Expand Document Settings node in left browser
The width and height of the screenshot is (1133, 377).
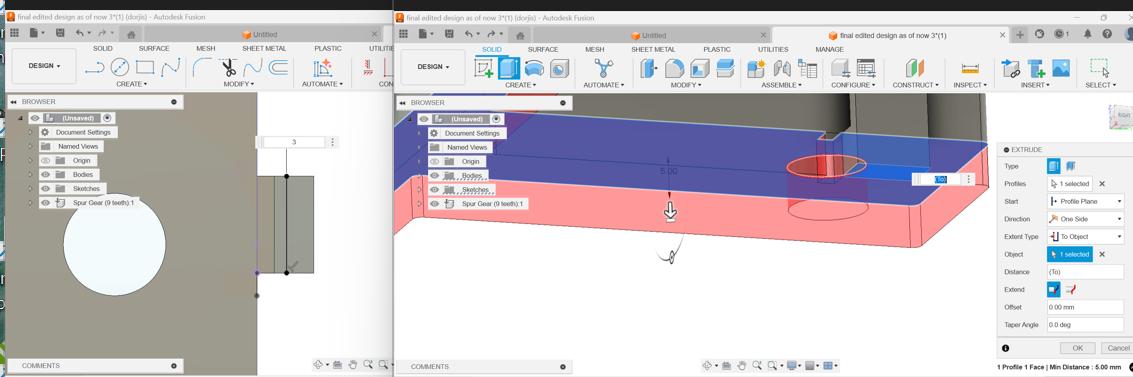[30, 132]
